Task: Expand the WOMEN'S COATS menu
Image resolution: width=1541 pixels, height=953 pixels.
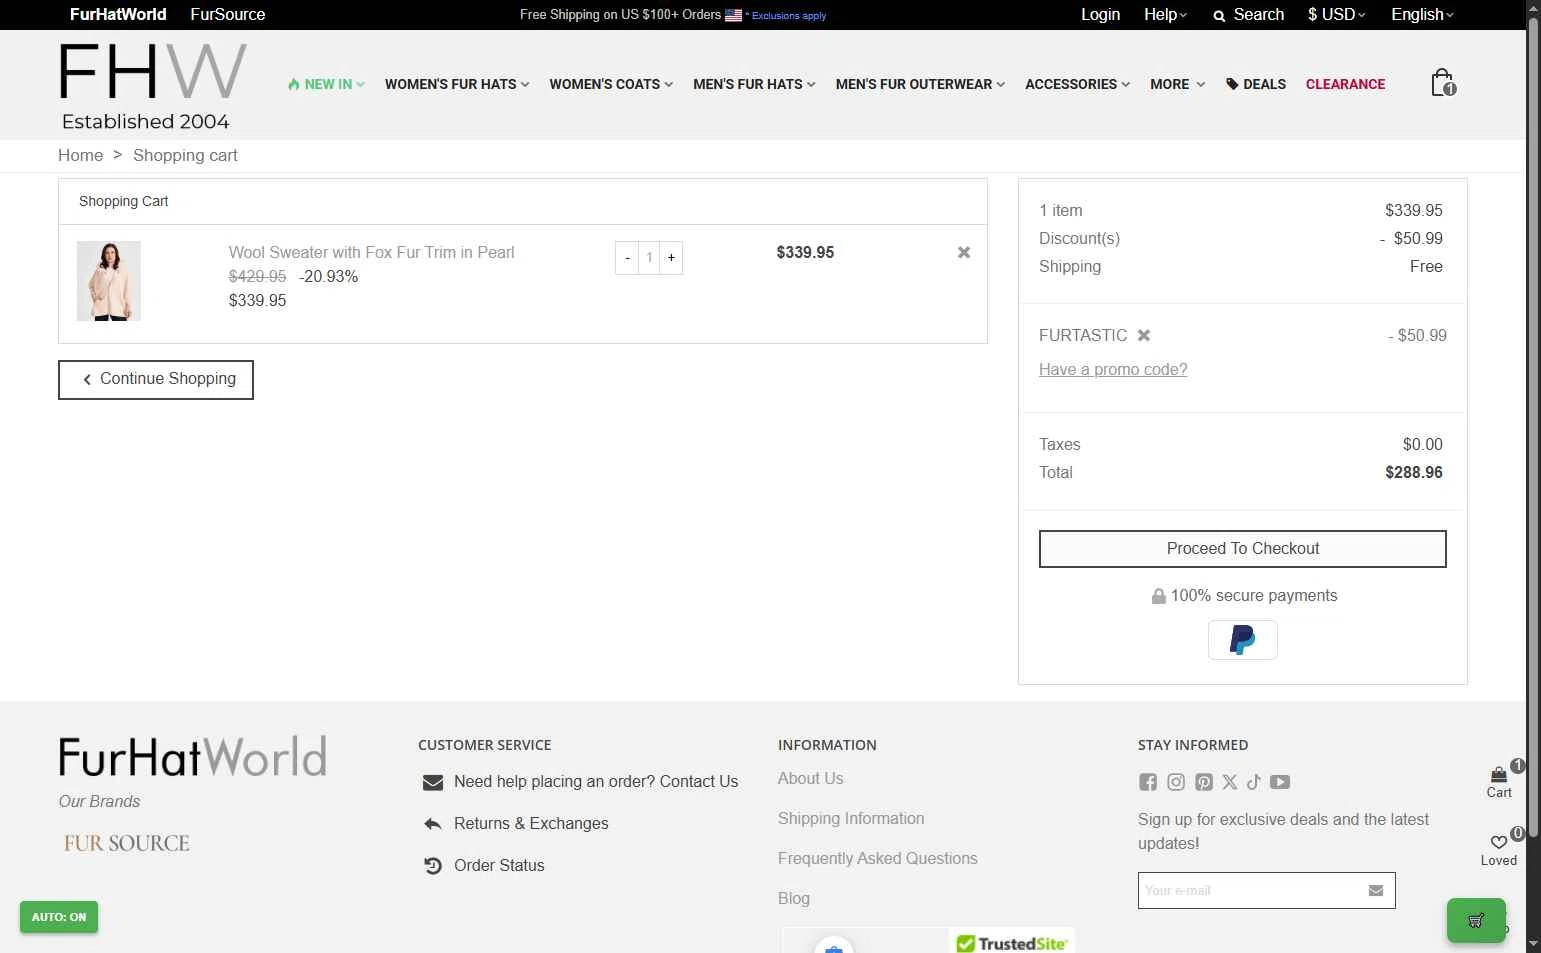Action: [611, 84]
